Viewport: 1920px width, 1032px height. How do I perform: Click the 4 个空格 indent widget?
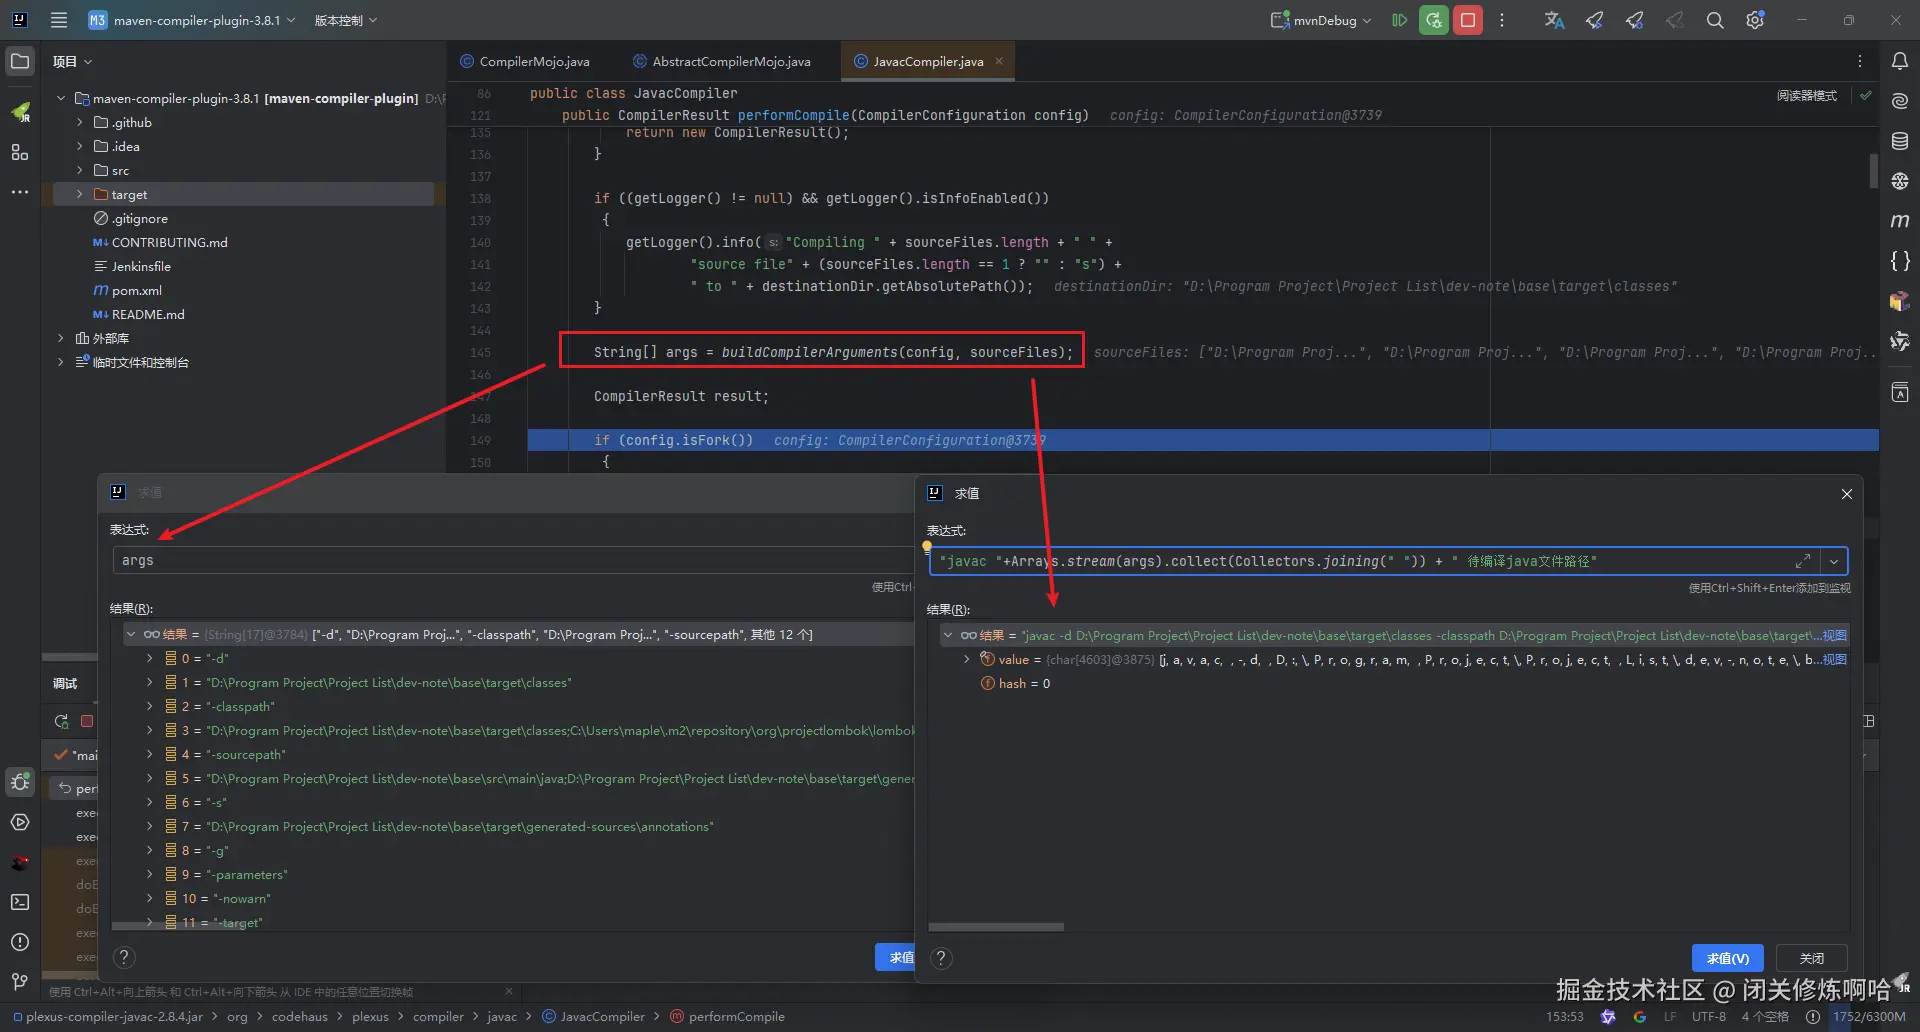pos(1765,1017)
